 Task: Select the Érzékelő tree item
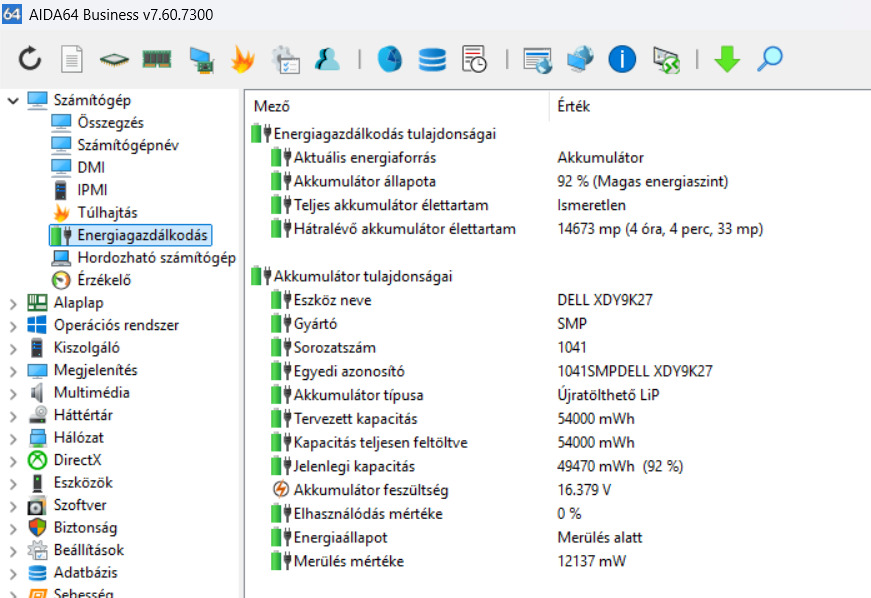(91, 280)
